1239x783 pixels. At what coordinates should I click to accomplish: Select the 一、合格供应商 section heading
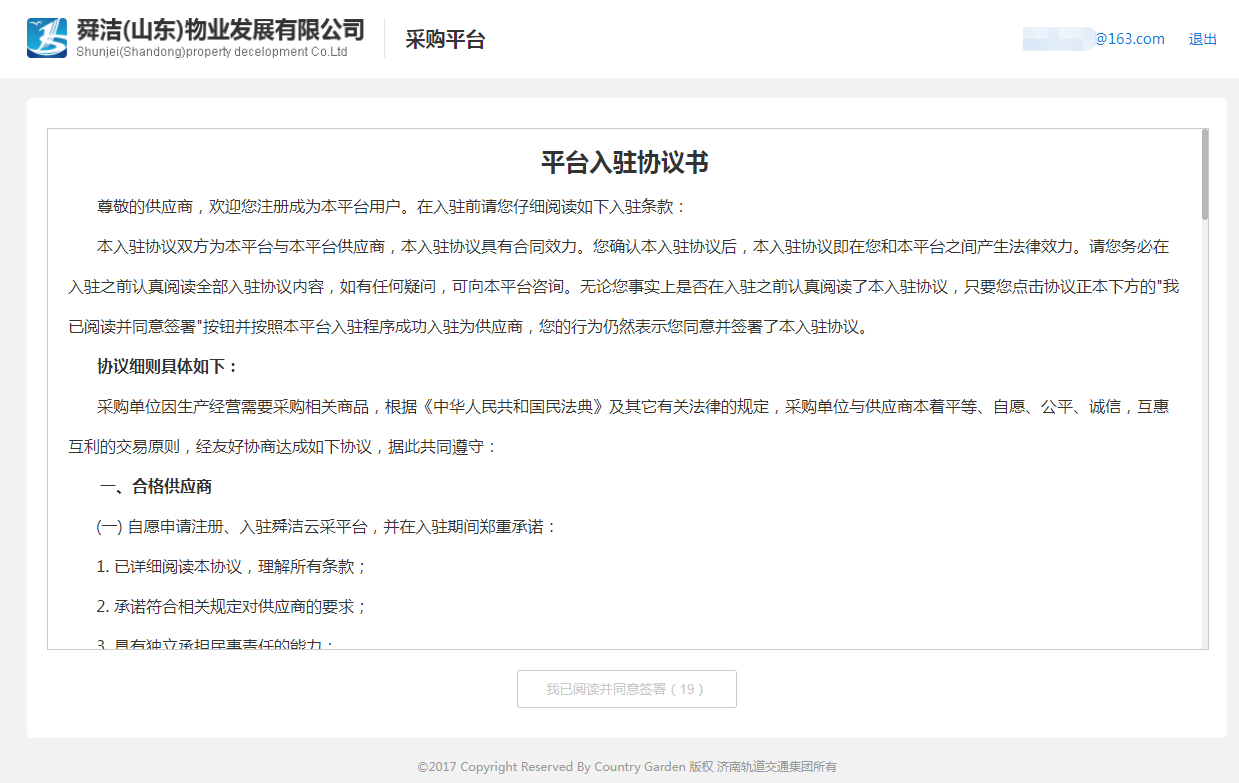click(x=155, y=487)
